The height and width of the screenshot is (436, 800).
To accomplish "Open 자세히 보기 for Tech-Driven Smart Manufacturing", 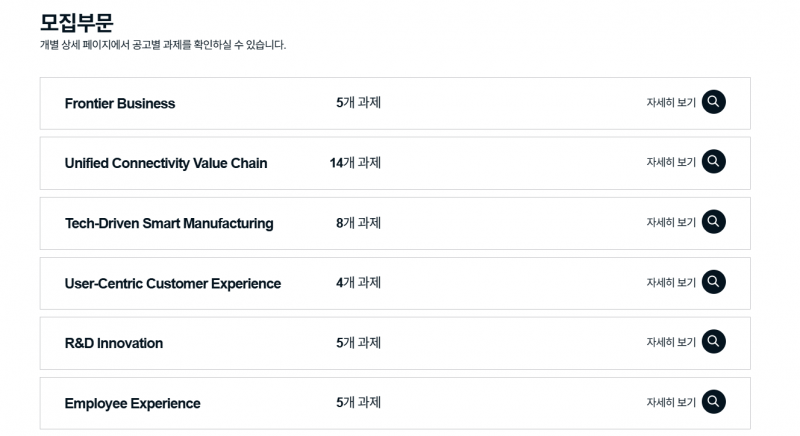I will (671, 223).
